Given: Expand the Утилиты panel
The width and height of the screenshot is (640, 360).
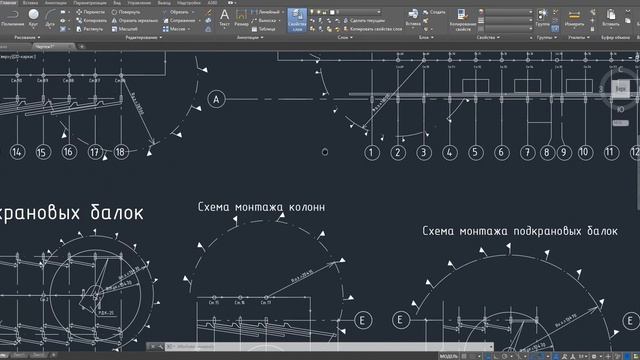Looking at the screenshot, I should pyautogui.click(x=578, y=38).
